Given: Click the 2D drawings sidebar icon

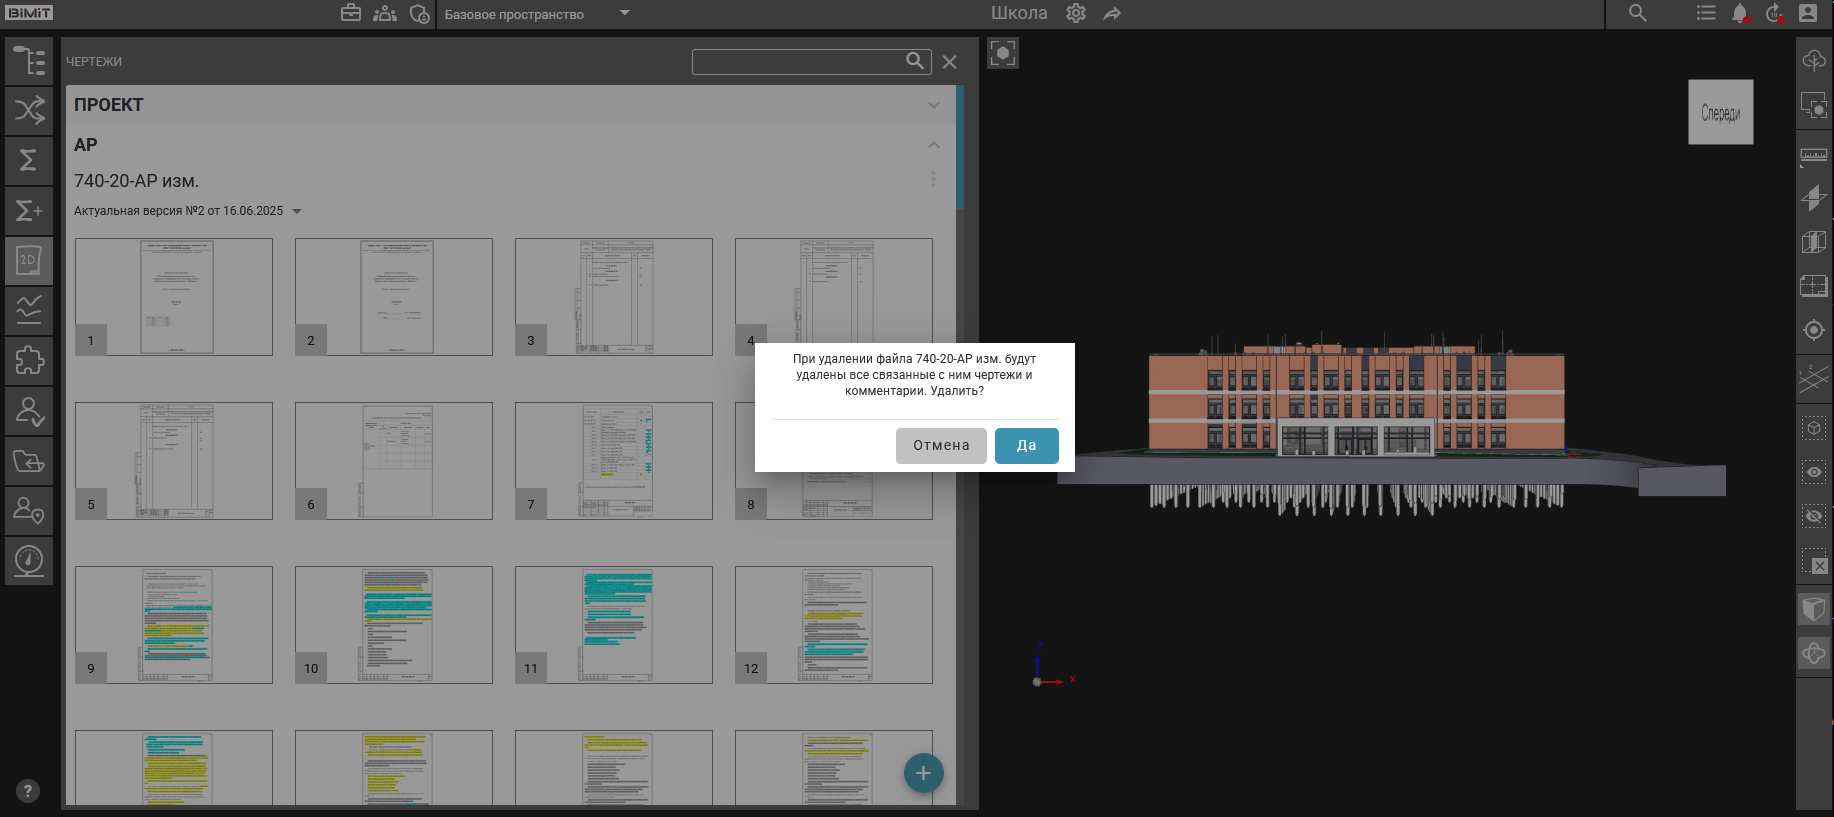Looking at the screenshot, I should click(29, 261).
